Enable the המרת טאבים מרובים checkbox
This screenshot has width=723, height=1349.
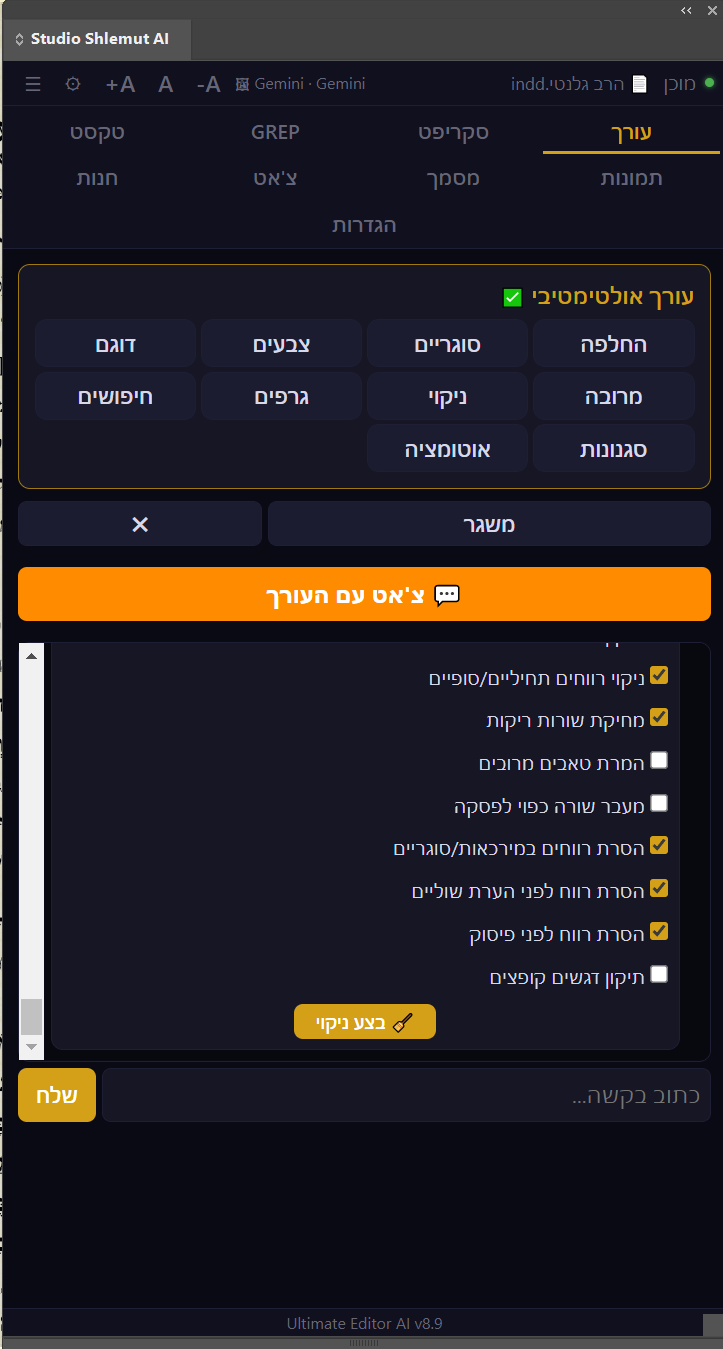pyautogui.click(x=658, y=760)
